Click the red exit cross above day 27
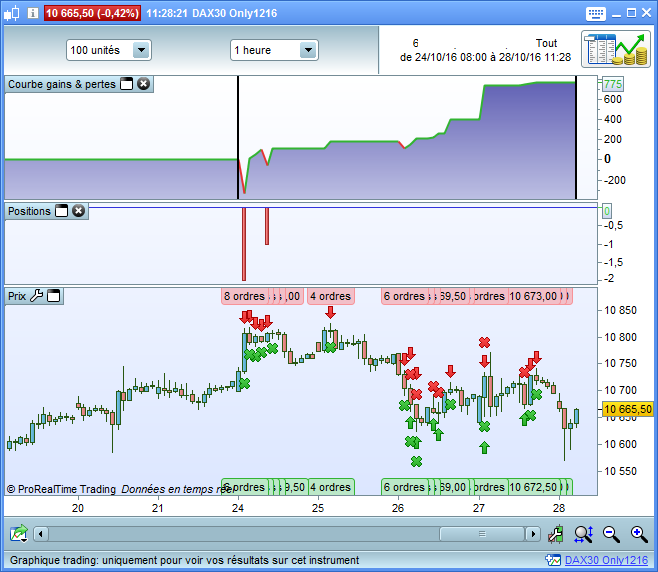Image resolution: width=658 pixels, height=572 pixels. (x=484, y=342)
